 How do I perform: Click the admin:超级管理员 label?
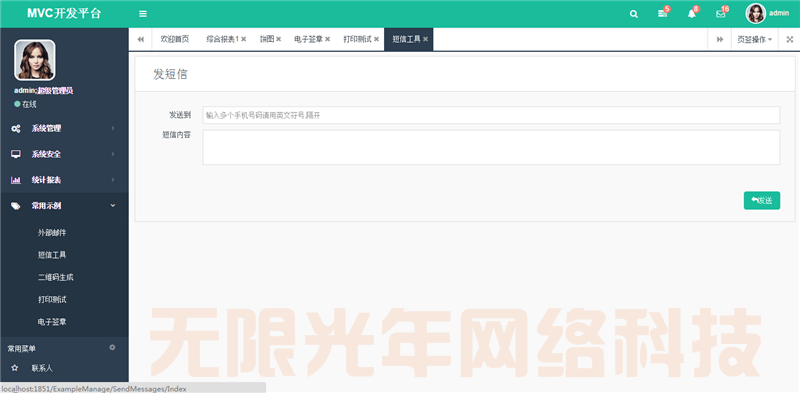tap(44, 91)
